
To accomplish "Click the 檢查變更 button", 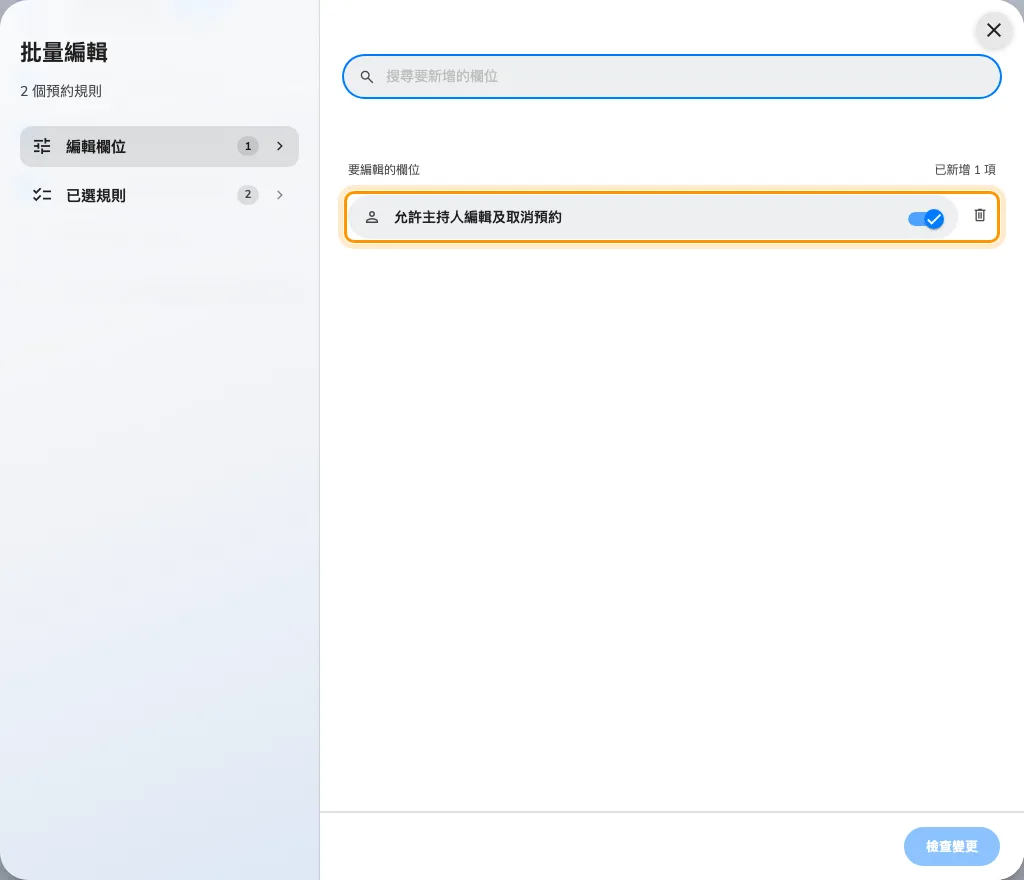I will click(x=952, y=846).
